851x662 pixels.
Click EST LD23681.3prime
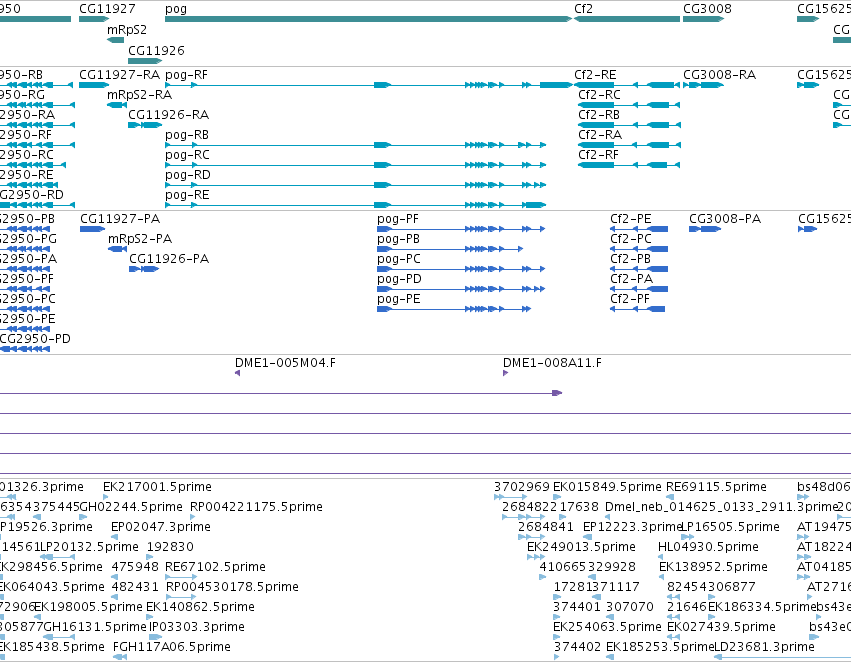764,647
